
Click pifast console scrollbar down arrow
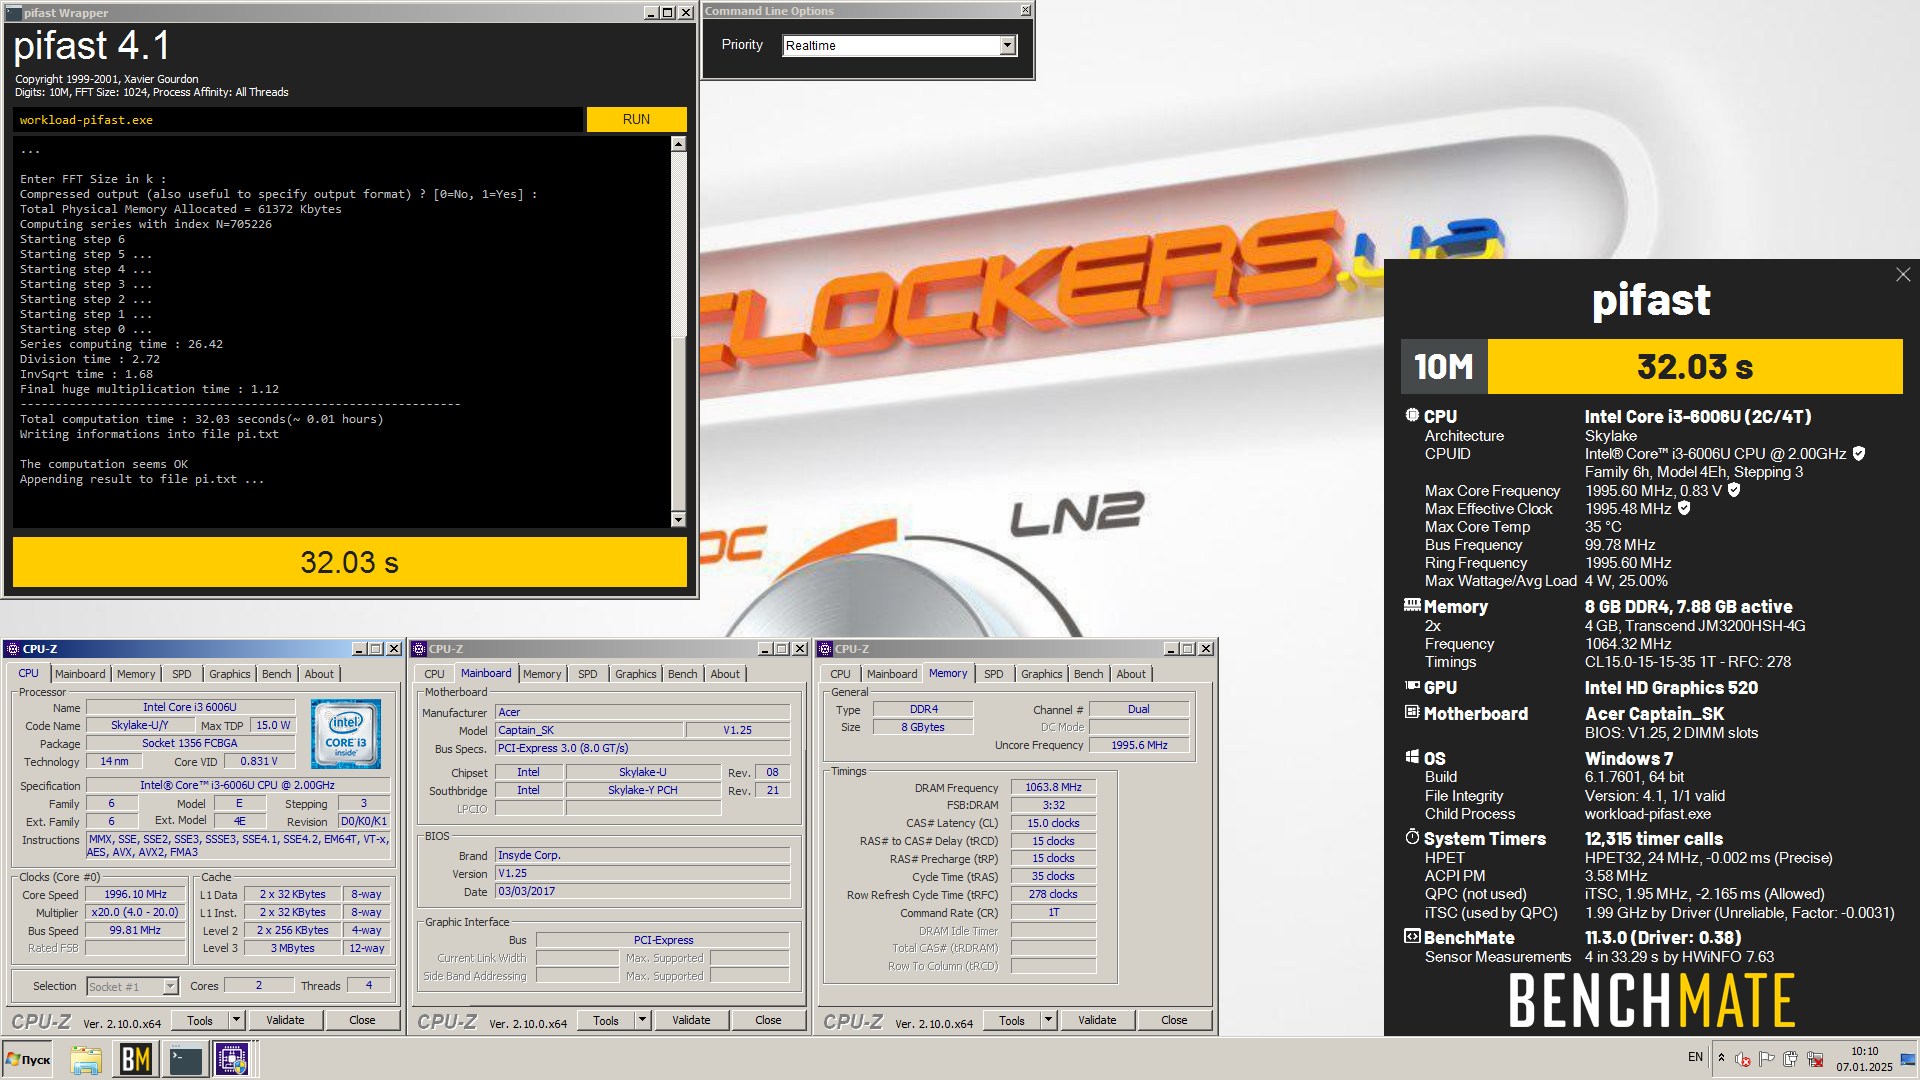click(x=678, y=519)
